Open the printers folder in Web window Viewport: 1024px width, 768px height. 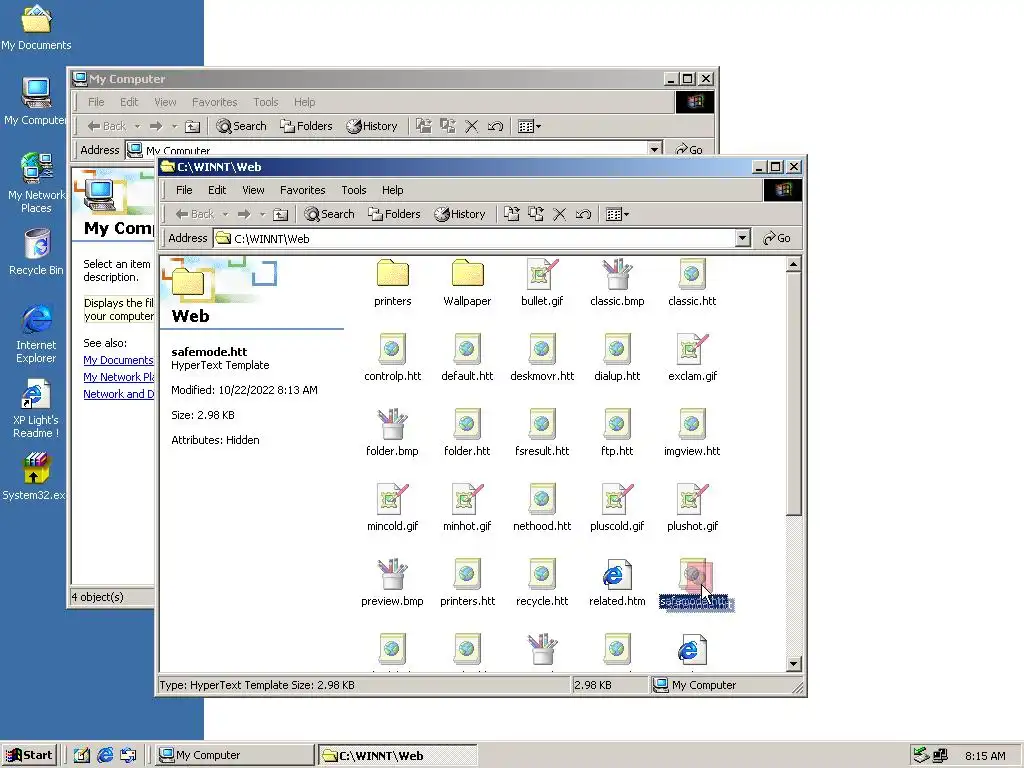click(x=392, y=273)
